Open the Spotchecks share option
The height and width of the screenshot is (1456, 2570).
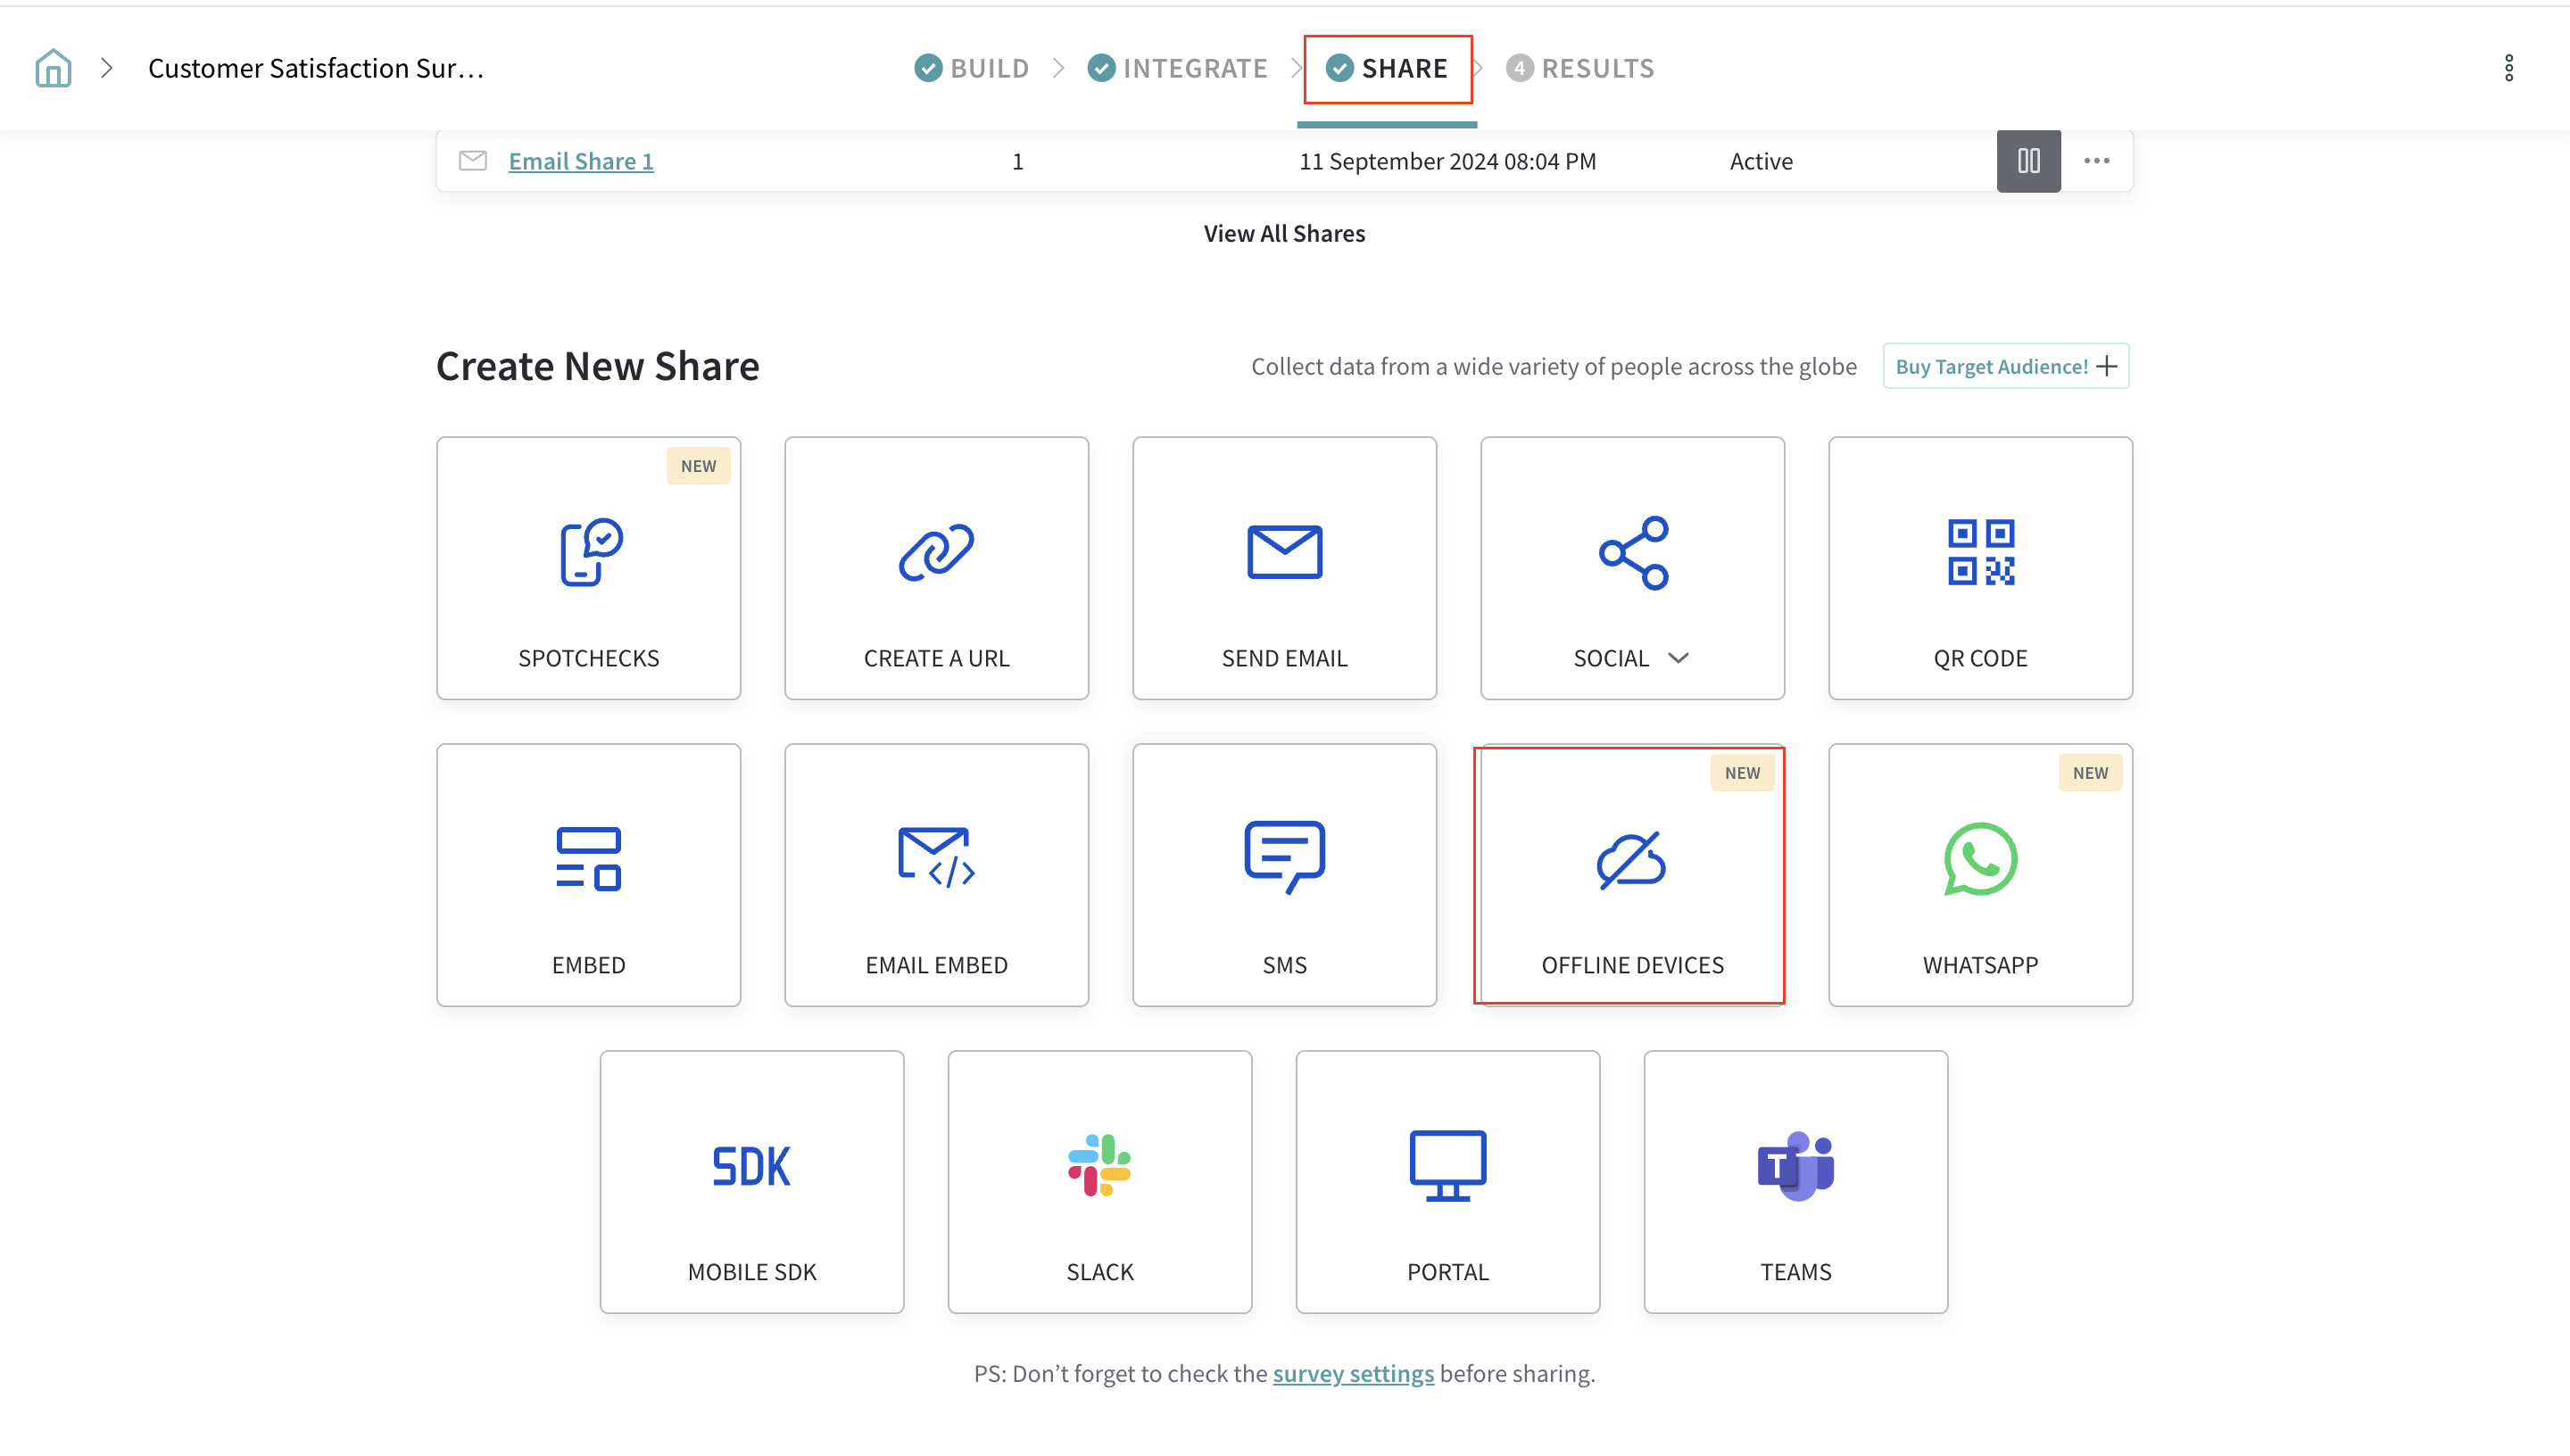click(x=588, y=568)
